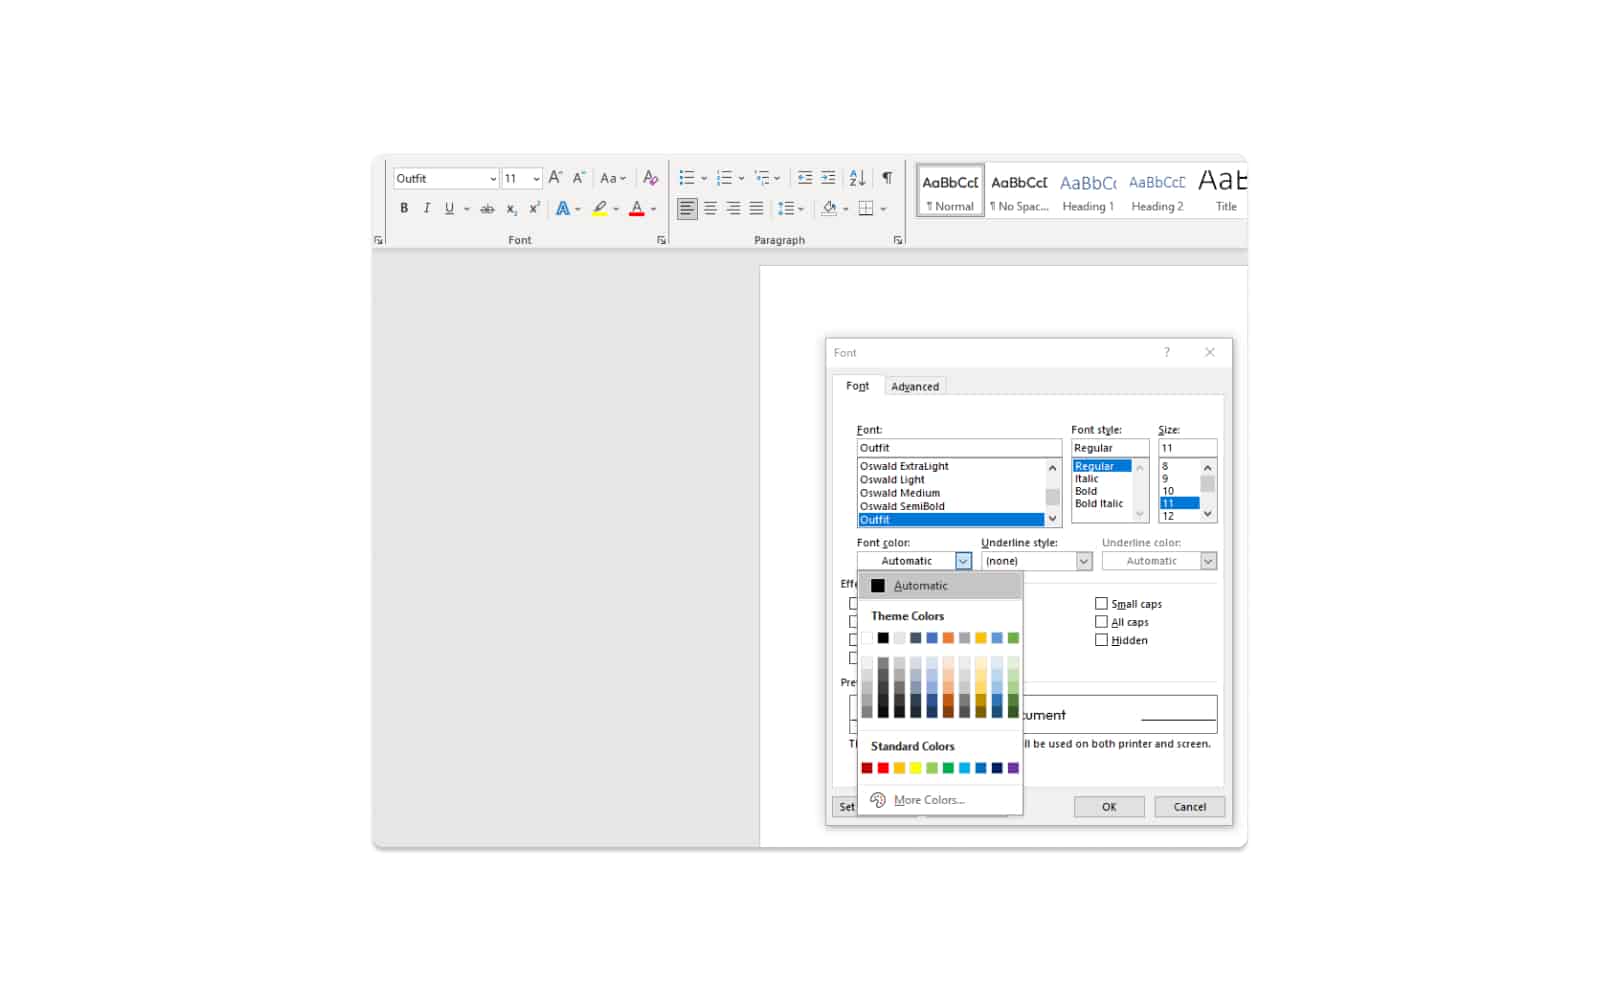Select Bold Italic font style

(x=1102, y=504)
